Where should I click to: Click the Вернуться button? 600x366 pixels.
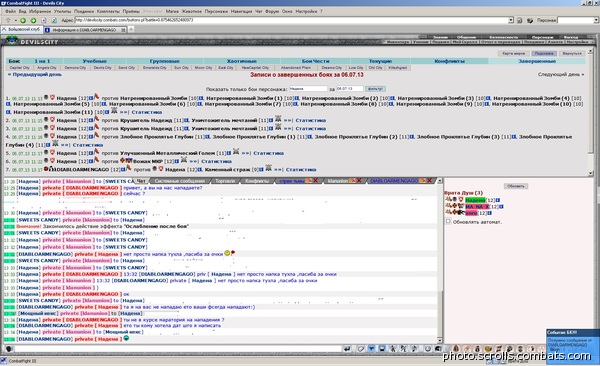tap(572, 54)
